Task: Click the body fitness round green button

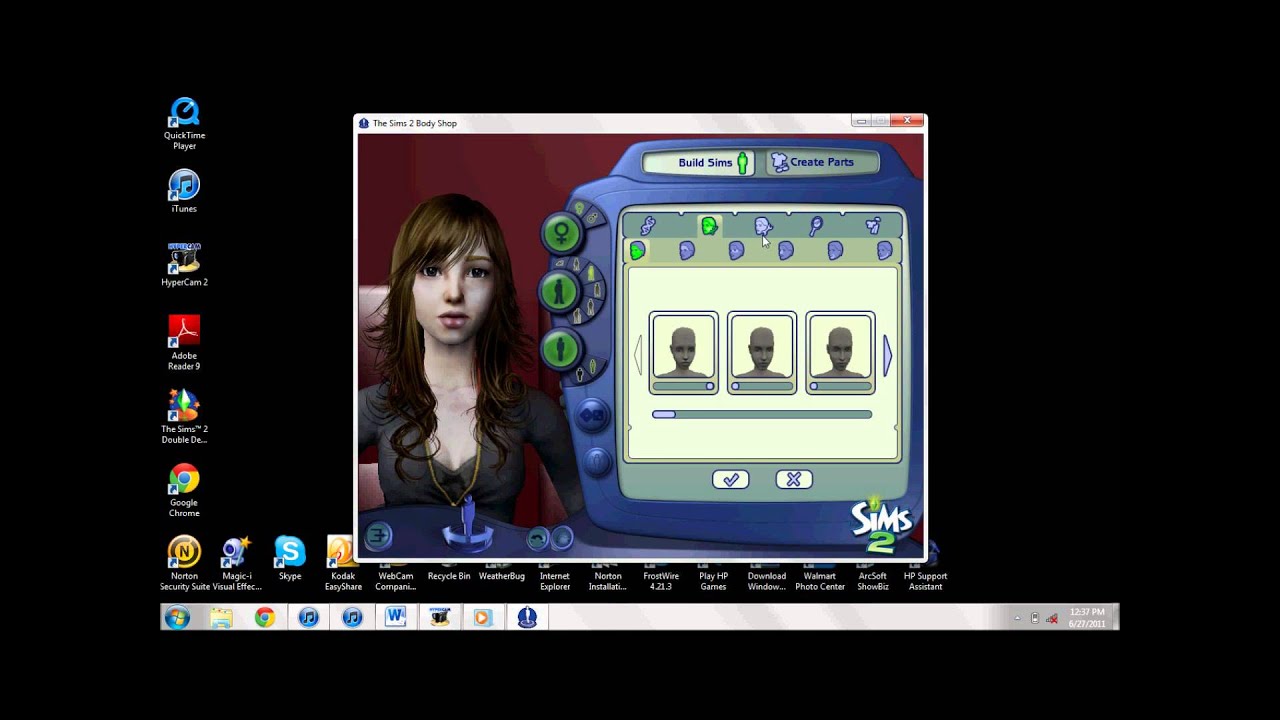Action: tap(560, 349)
